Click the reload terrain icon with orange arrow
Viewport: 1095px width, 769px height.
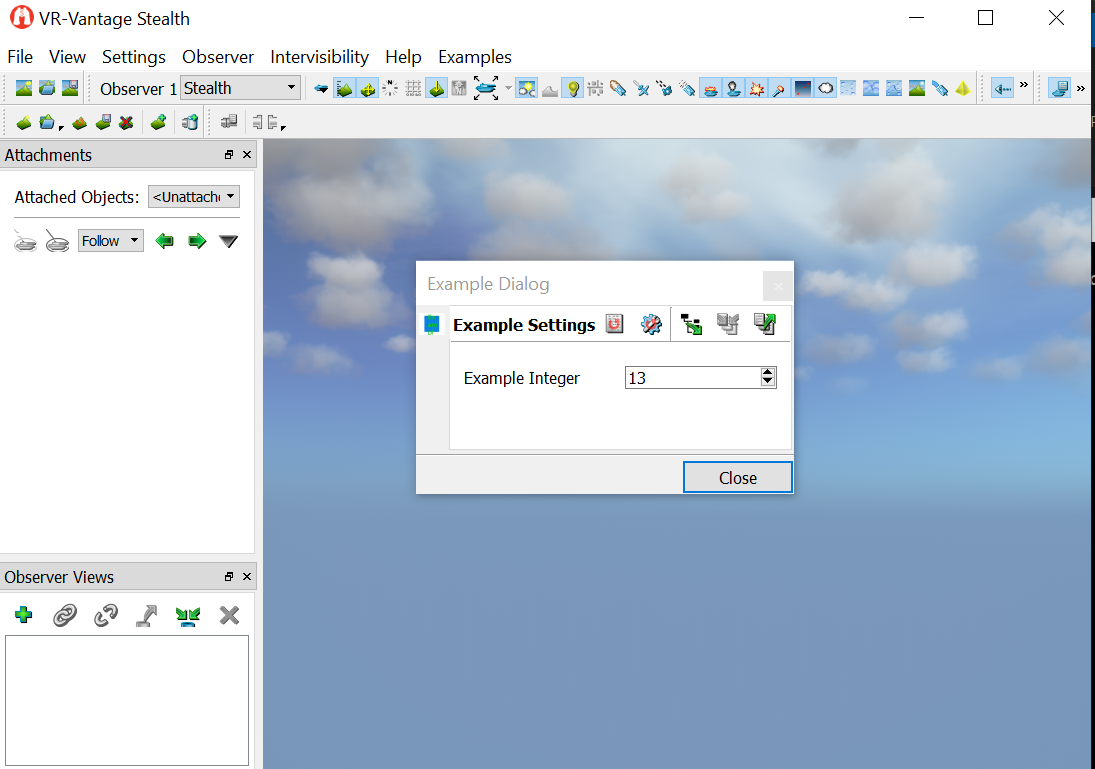(80, 123)
